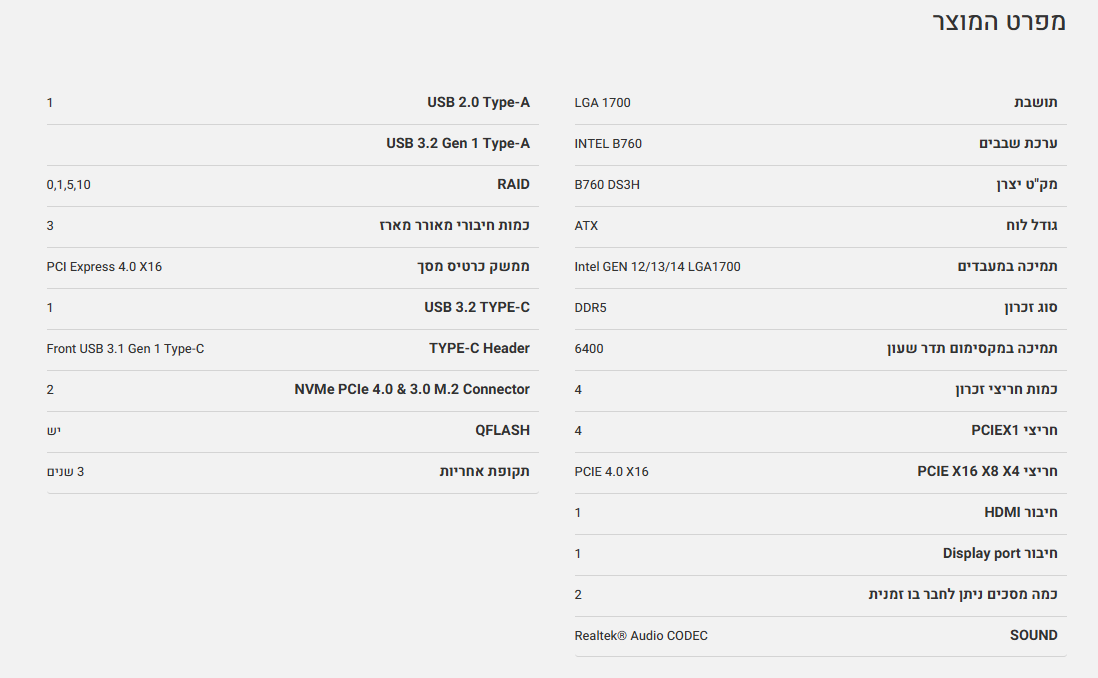The width and height of the screenshot is (1098, 678).
Task: Select the חיבור HDMI label
Action: pyautogui.click(x=1021, y=513)
